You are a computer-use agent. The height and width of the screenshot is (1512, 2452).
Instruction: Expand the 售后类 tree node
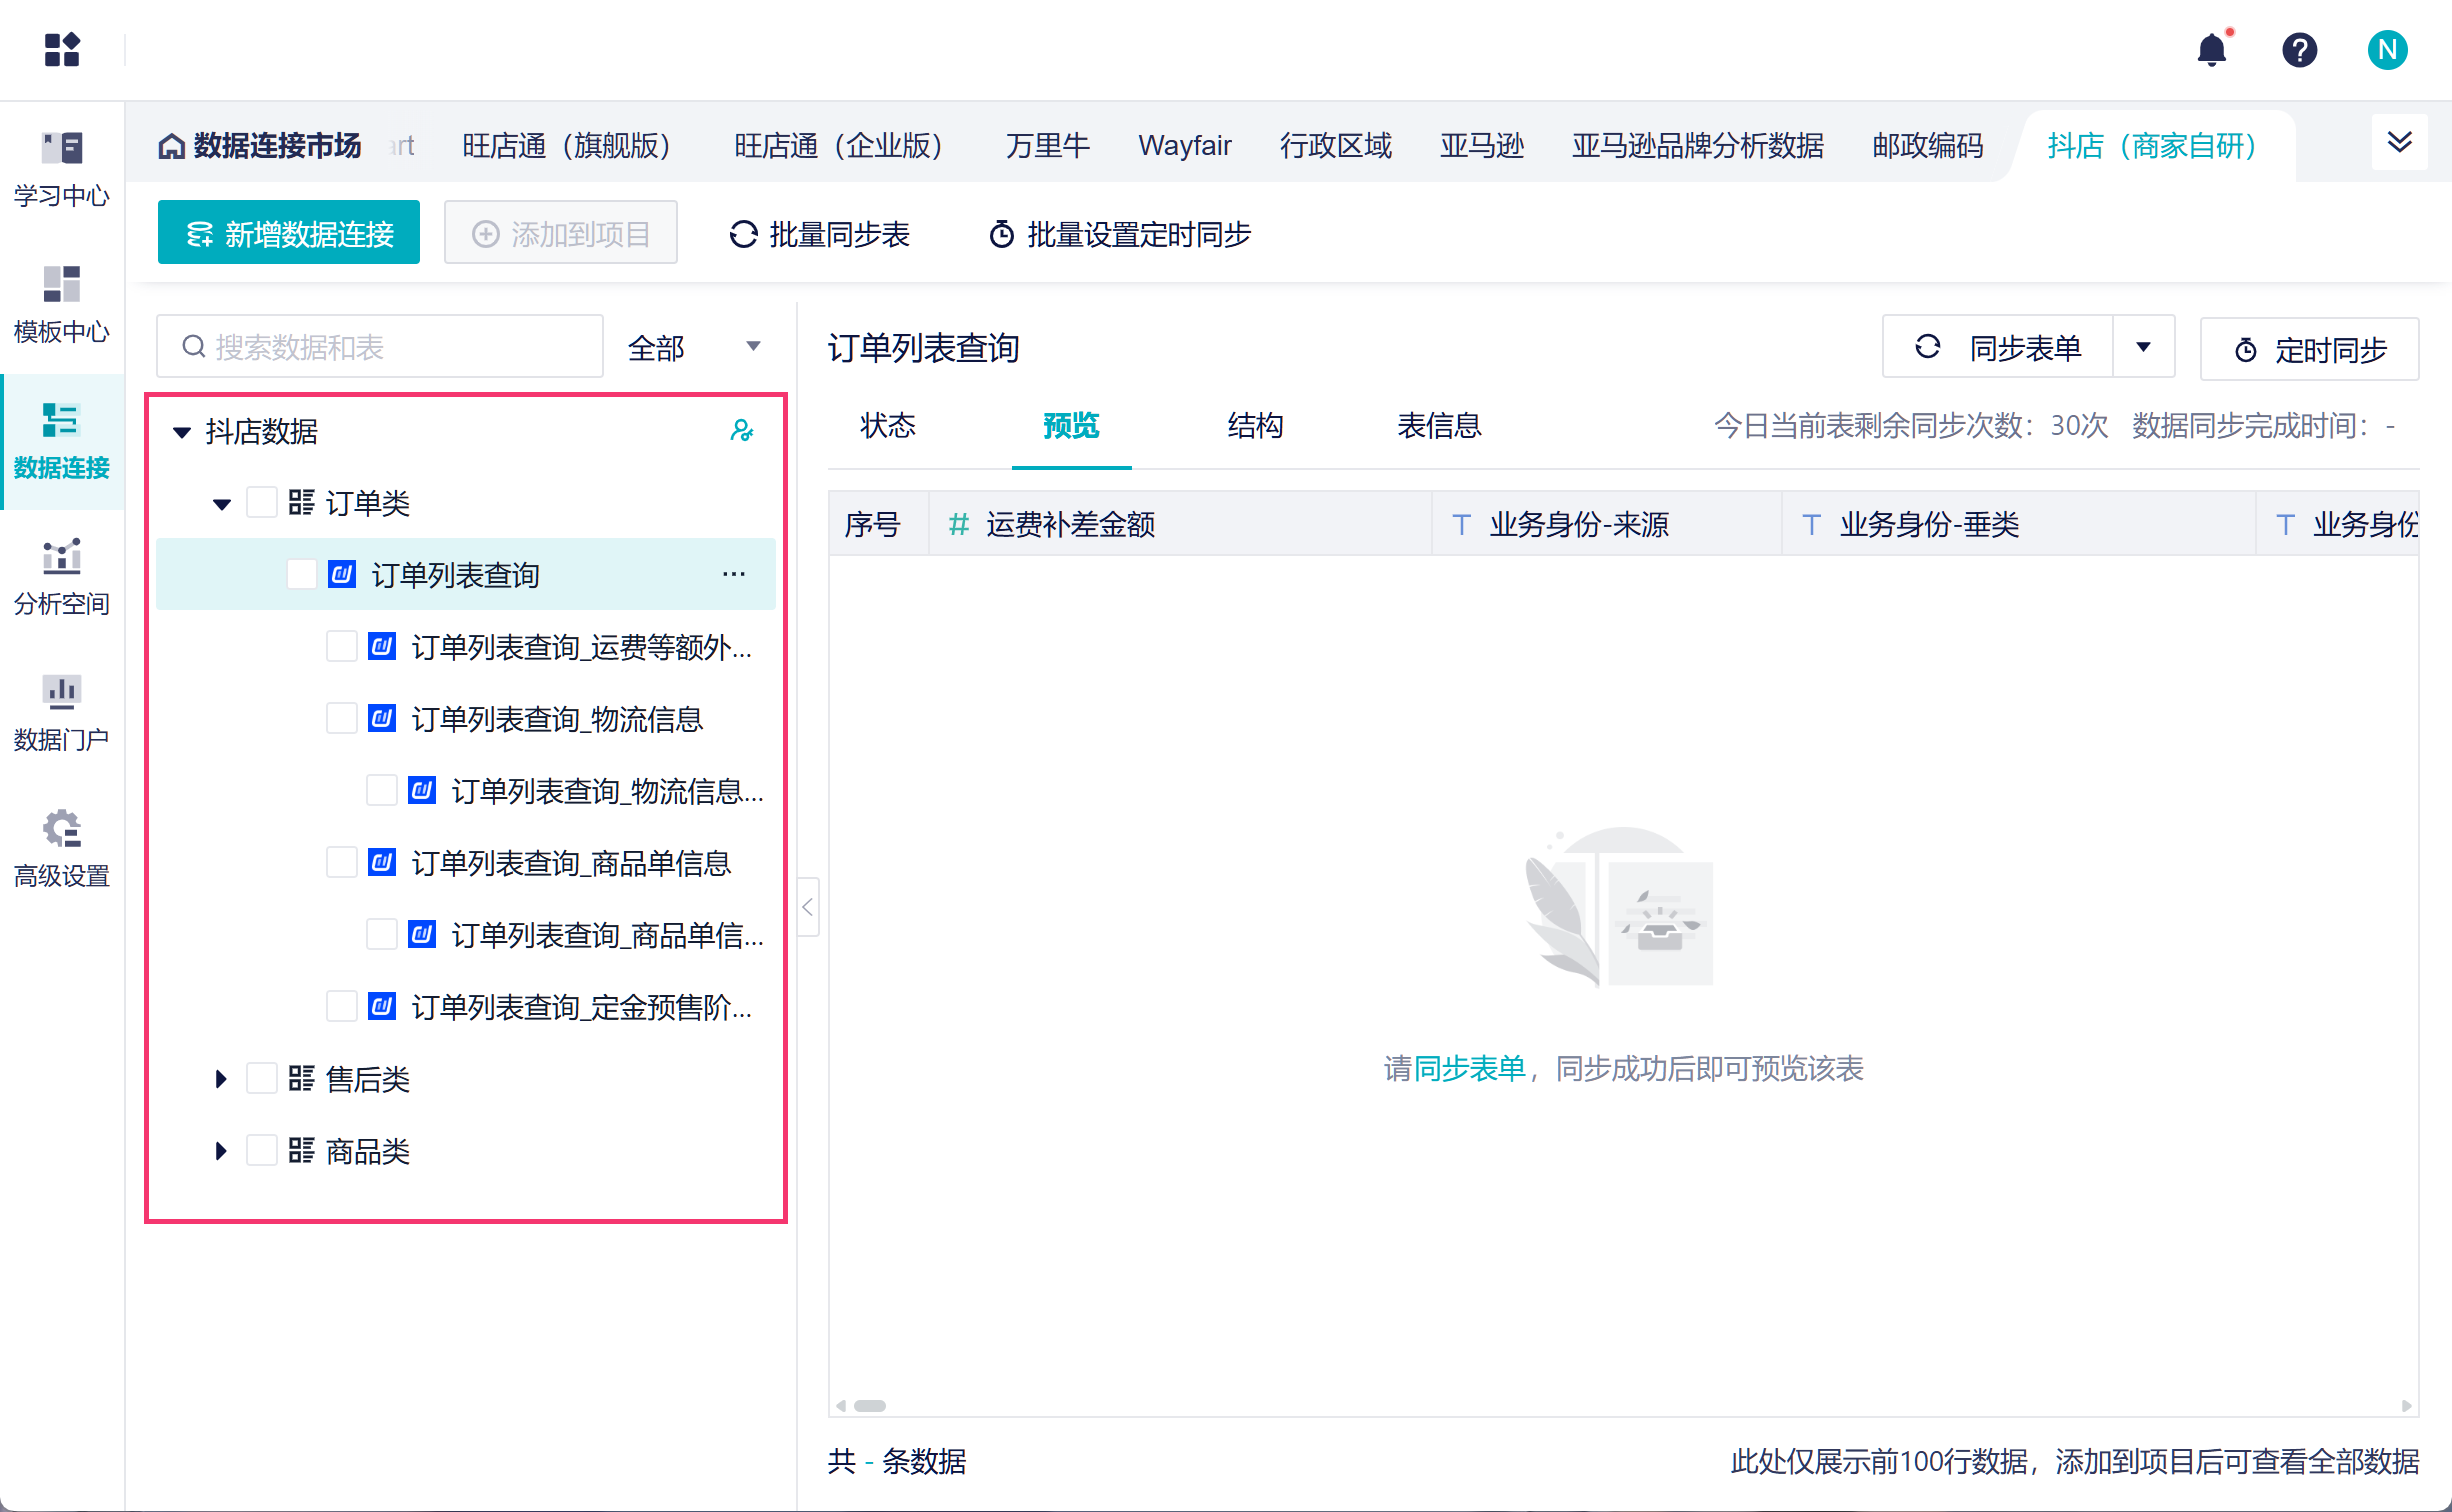pos(222,1078)
